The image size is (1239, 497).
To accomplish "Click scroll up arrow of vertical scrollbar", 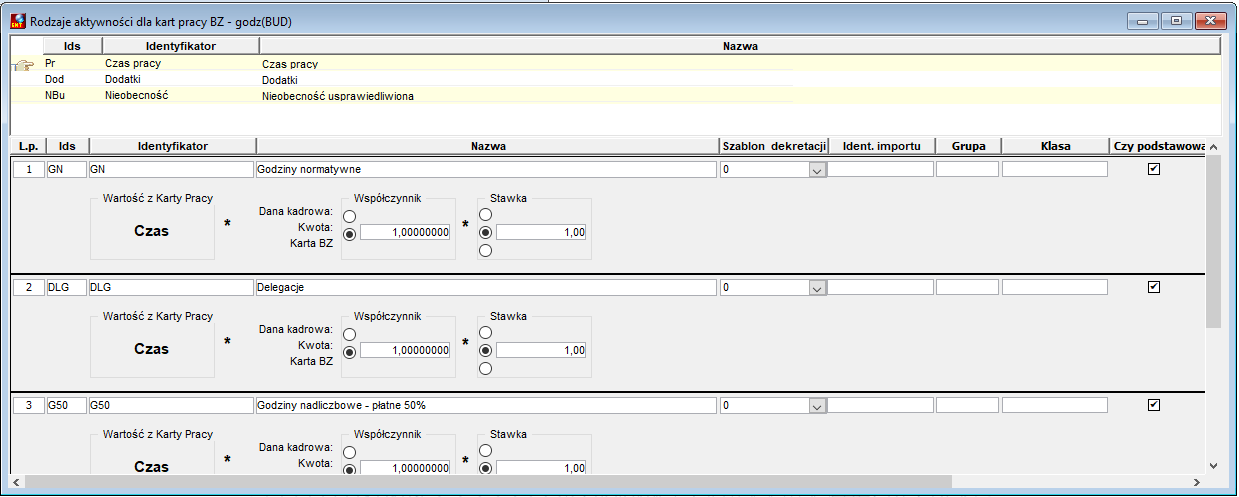I will coord(1213,148).
